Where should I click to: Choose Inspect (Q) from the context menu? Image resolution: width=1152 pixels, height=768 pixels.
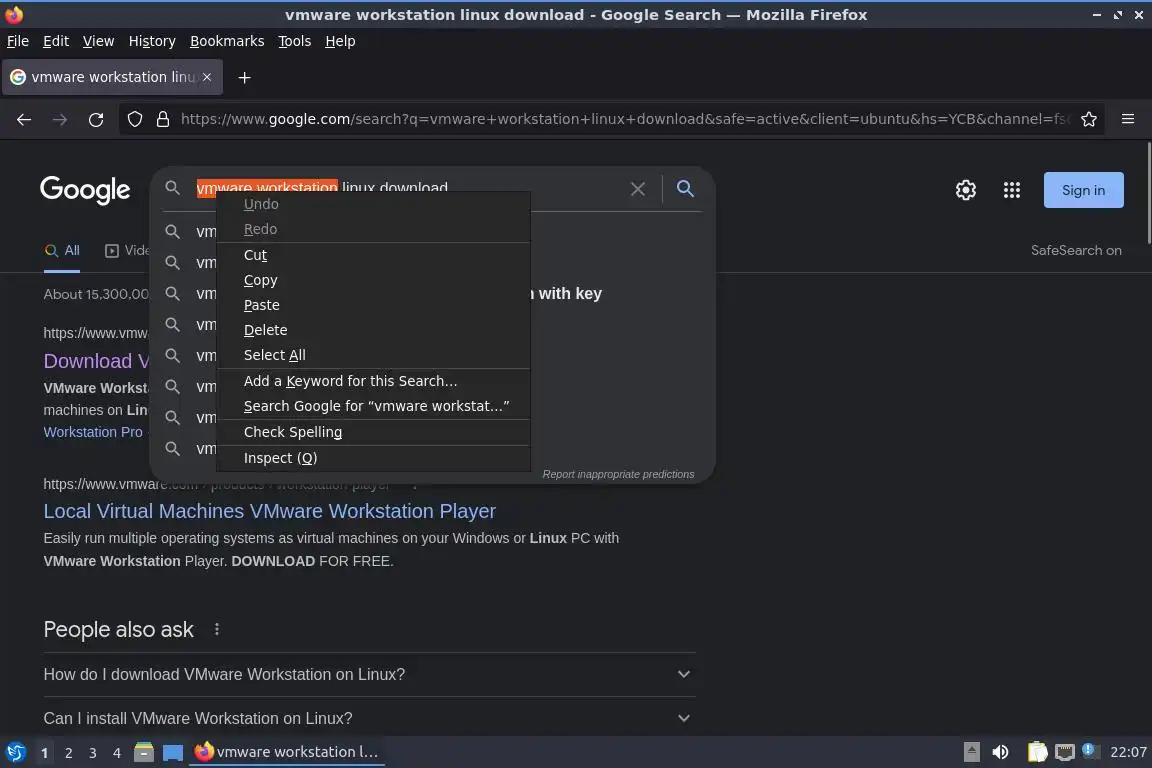click(373, 458)
